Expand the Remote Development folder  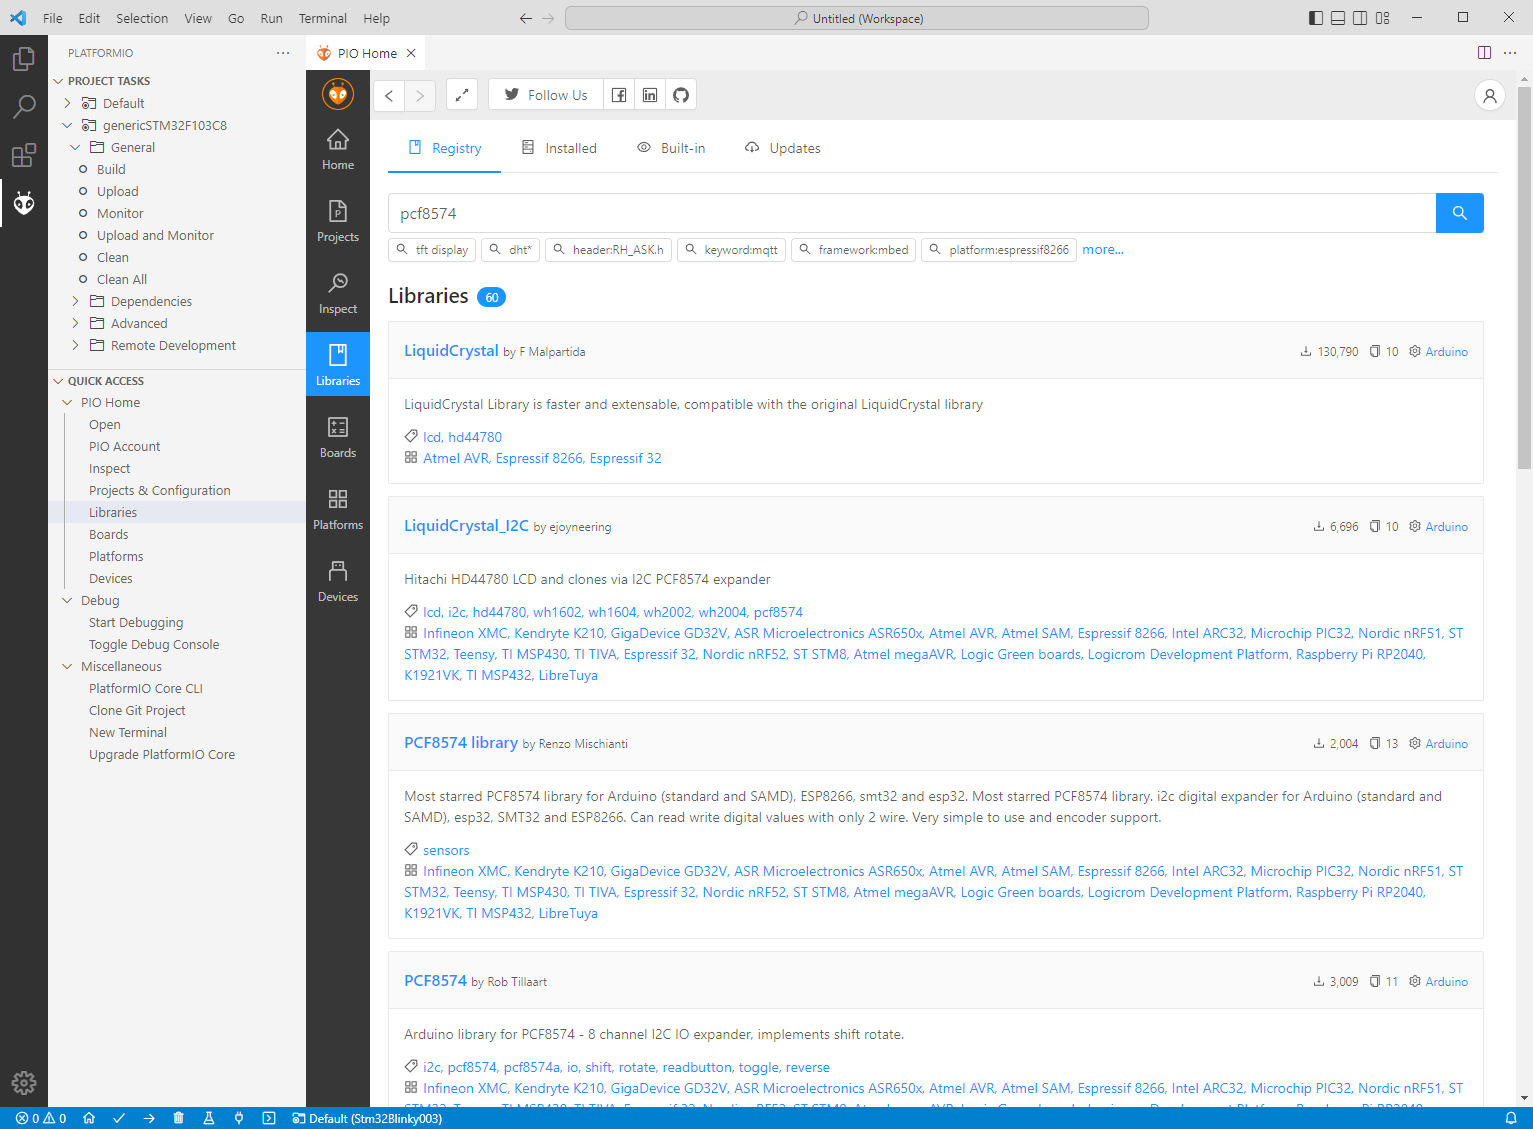(x=75, y=345)
